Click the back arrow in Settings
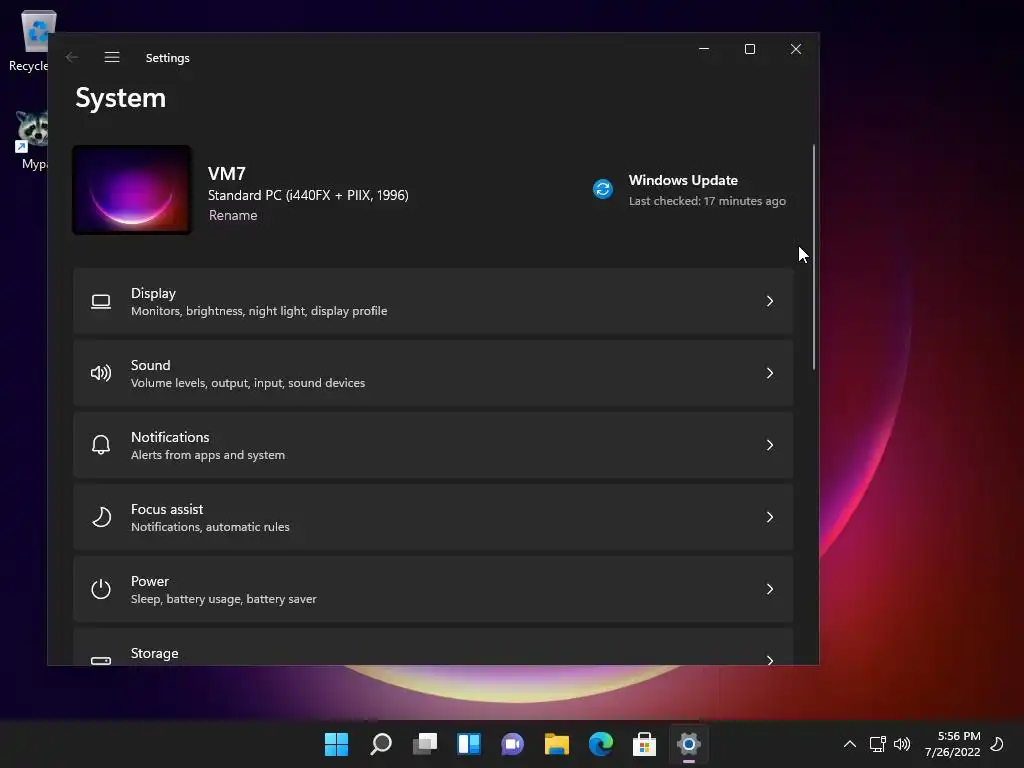The width and height of the screenshot is (1024, 768). click(x=72, y=57)
